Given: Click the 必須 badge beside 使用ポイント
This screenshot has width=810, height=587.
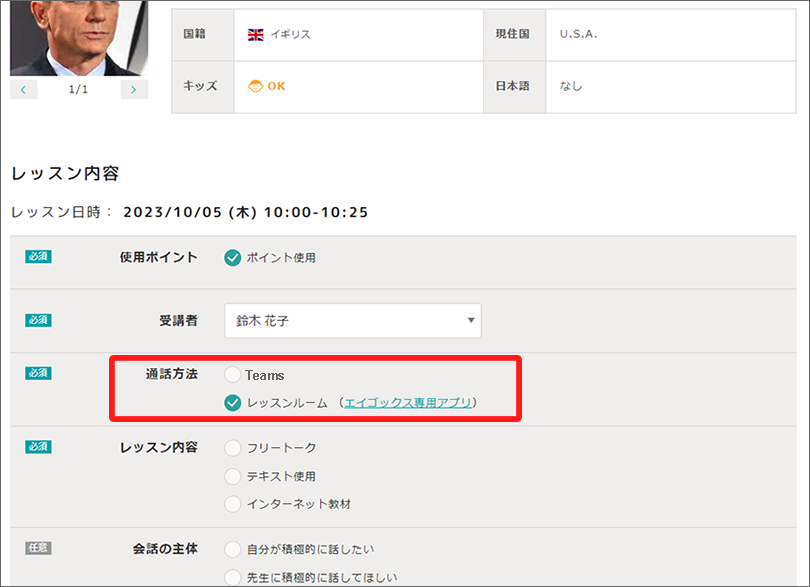Looking at the screenshot, I should point(38,256).
